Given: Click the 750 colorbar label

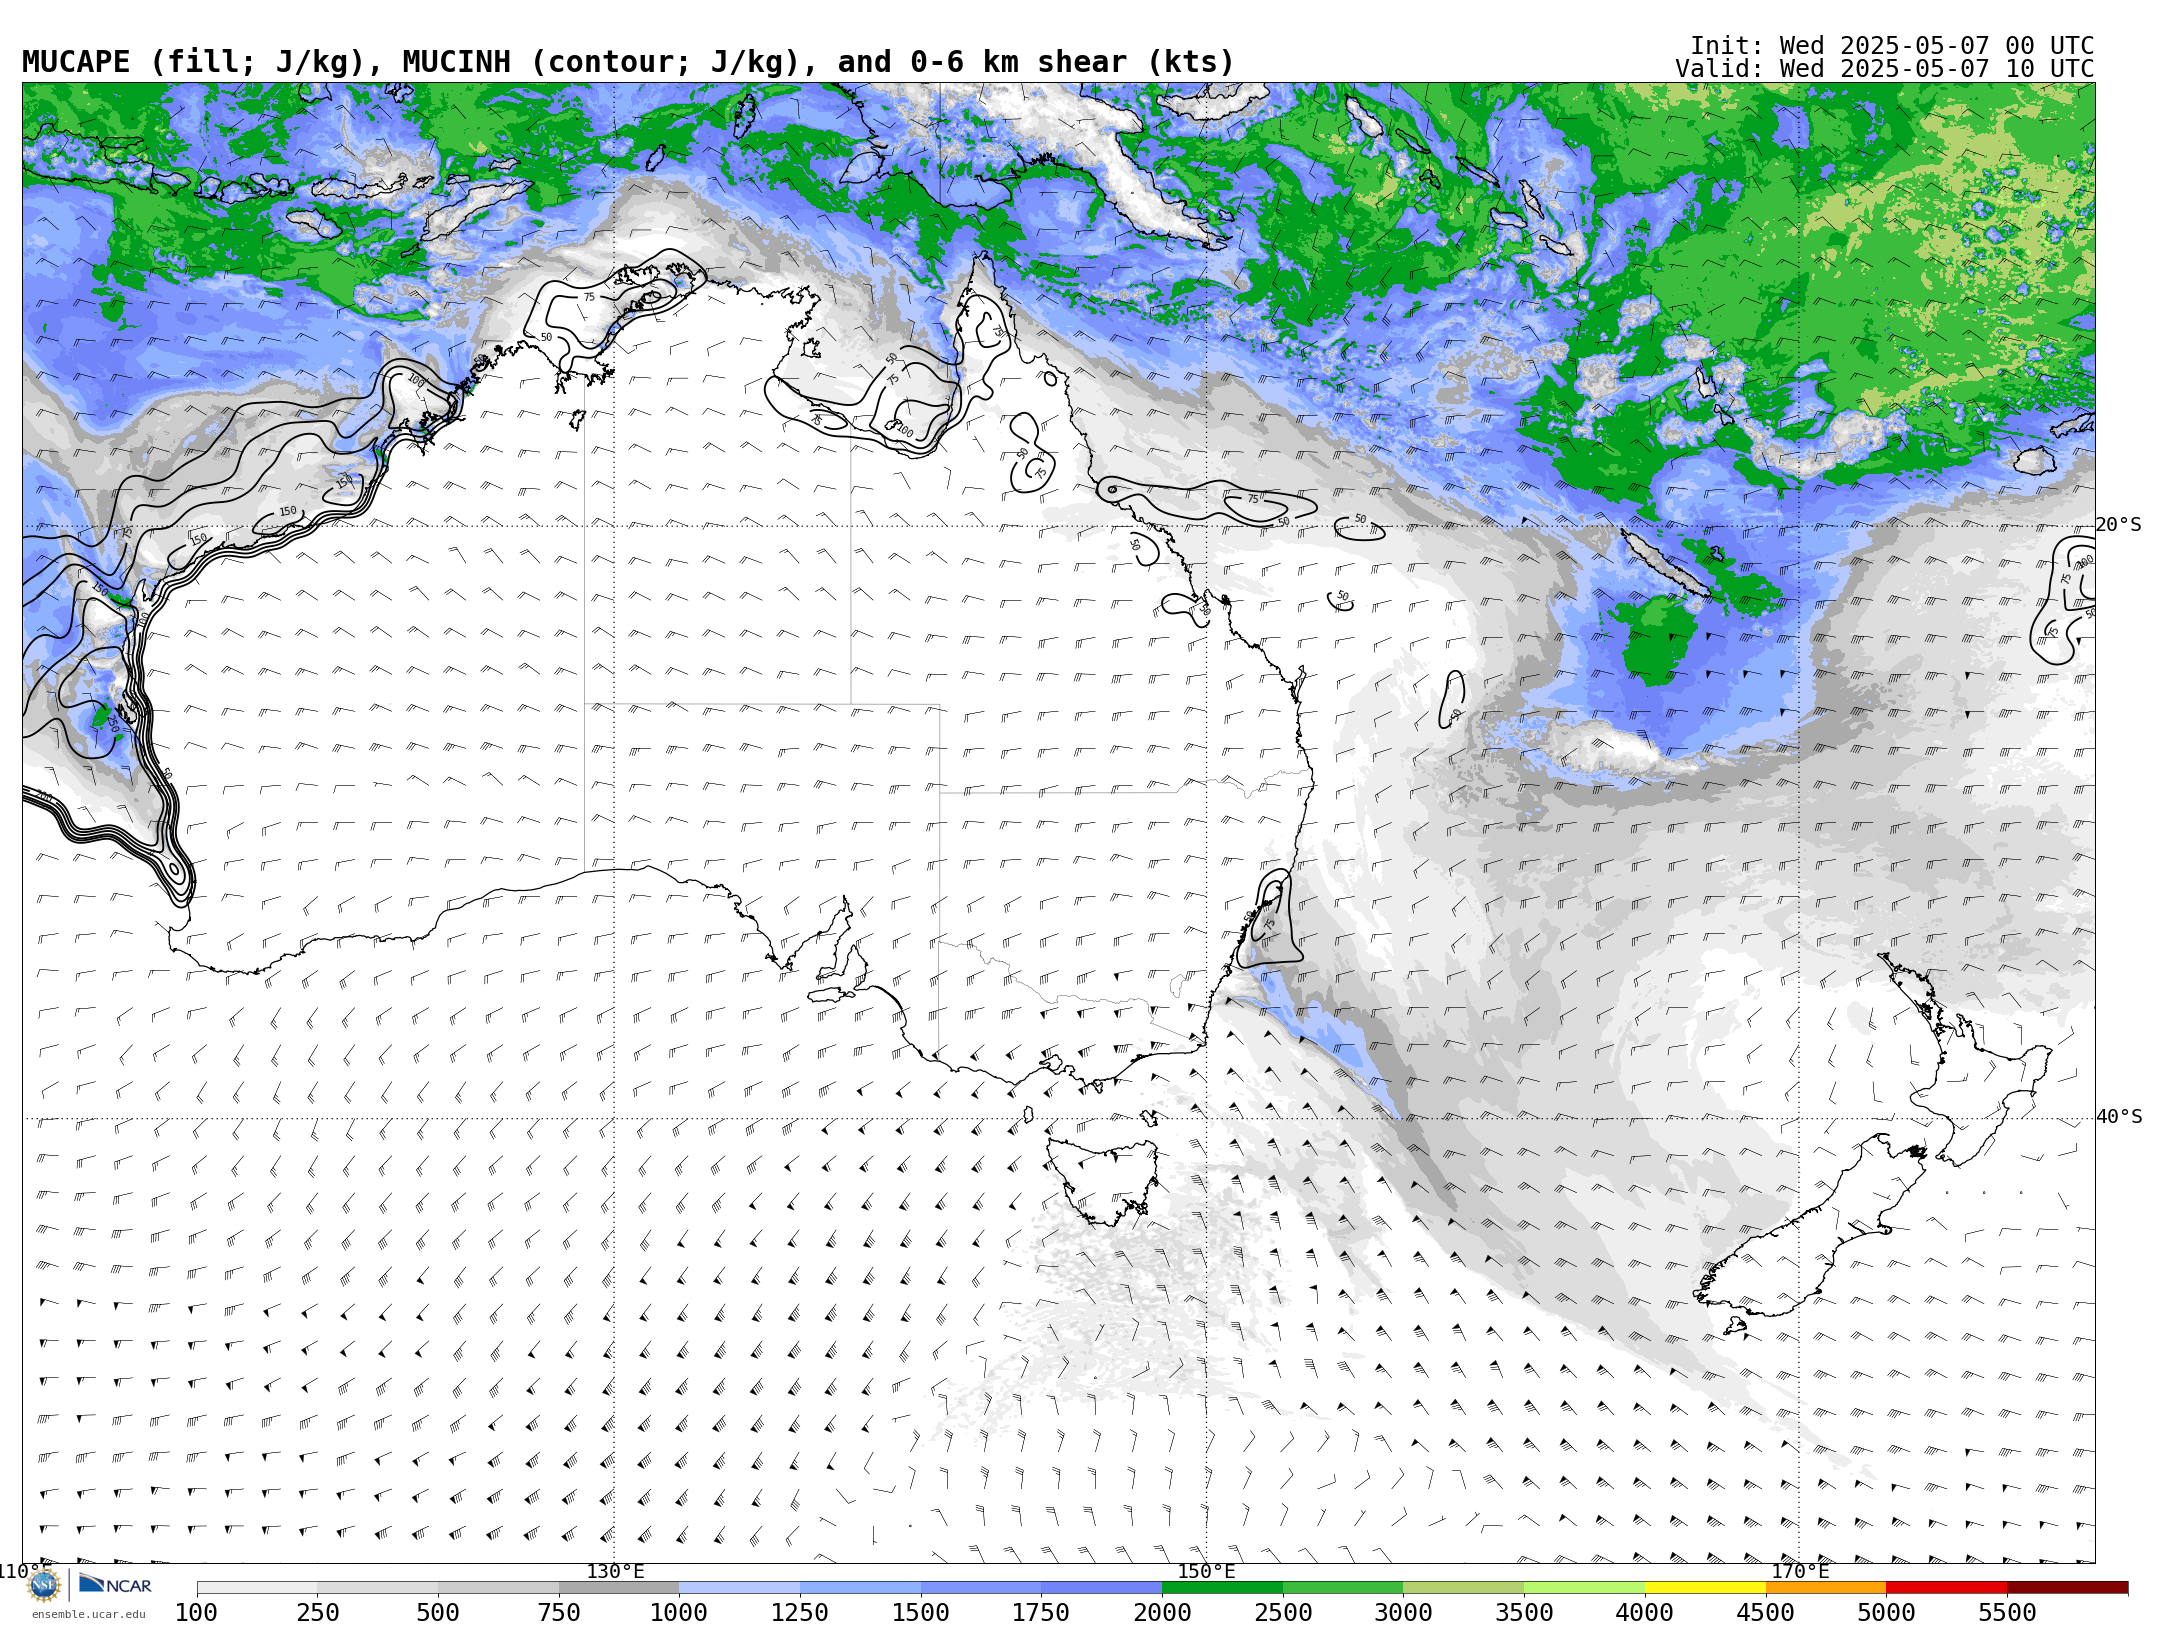Looking at the screenshot, I should pyautogui.click(x=559, y=1612).
